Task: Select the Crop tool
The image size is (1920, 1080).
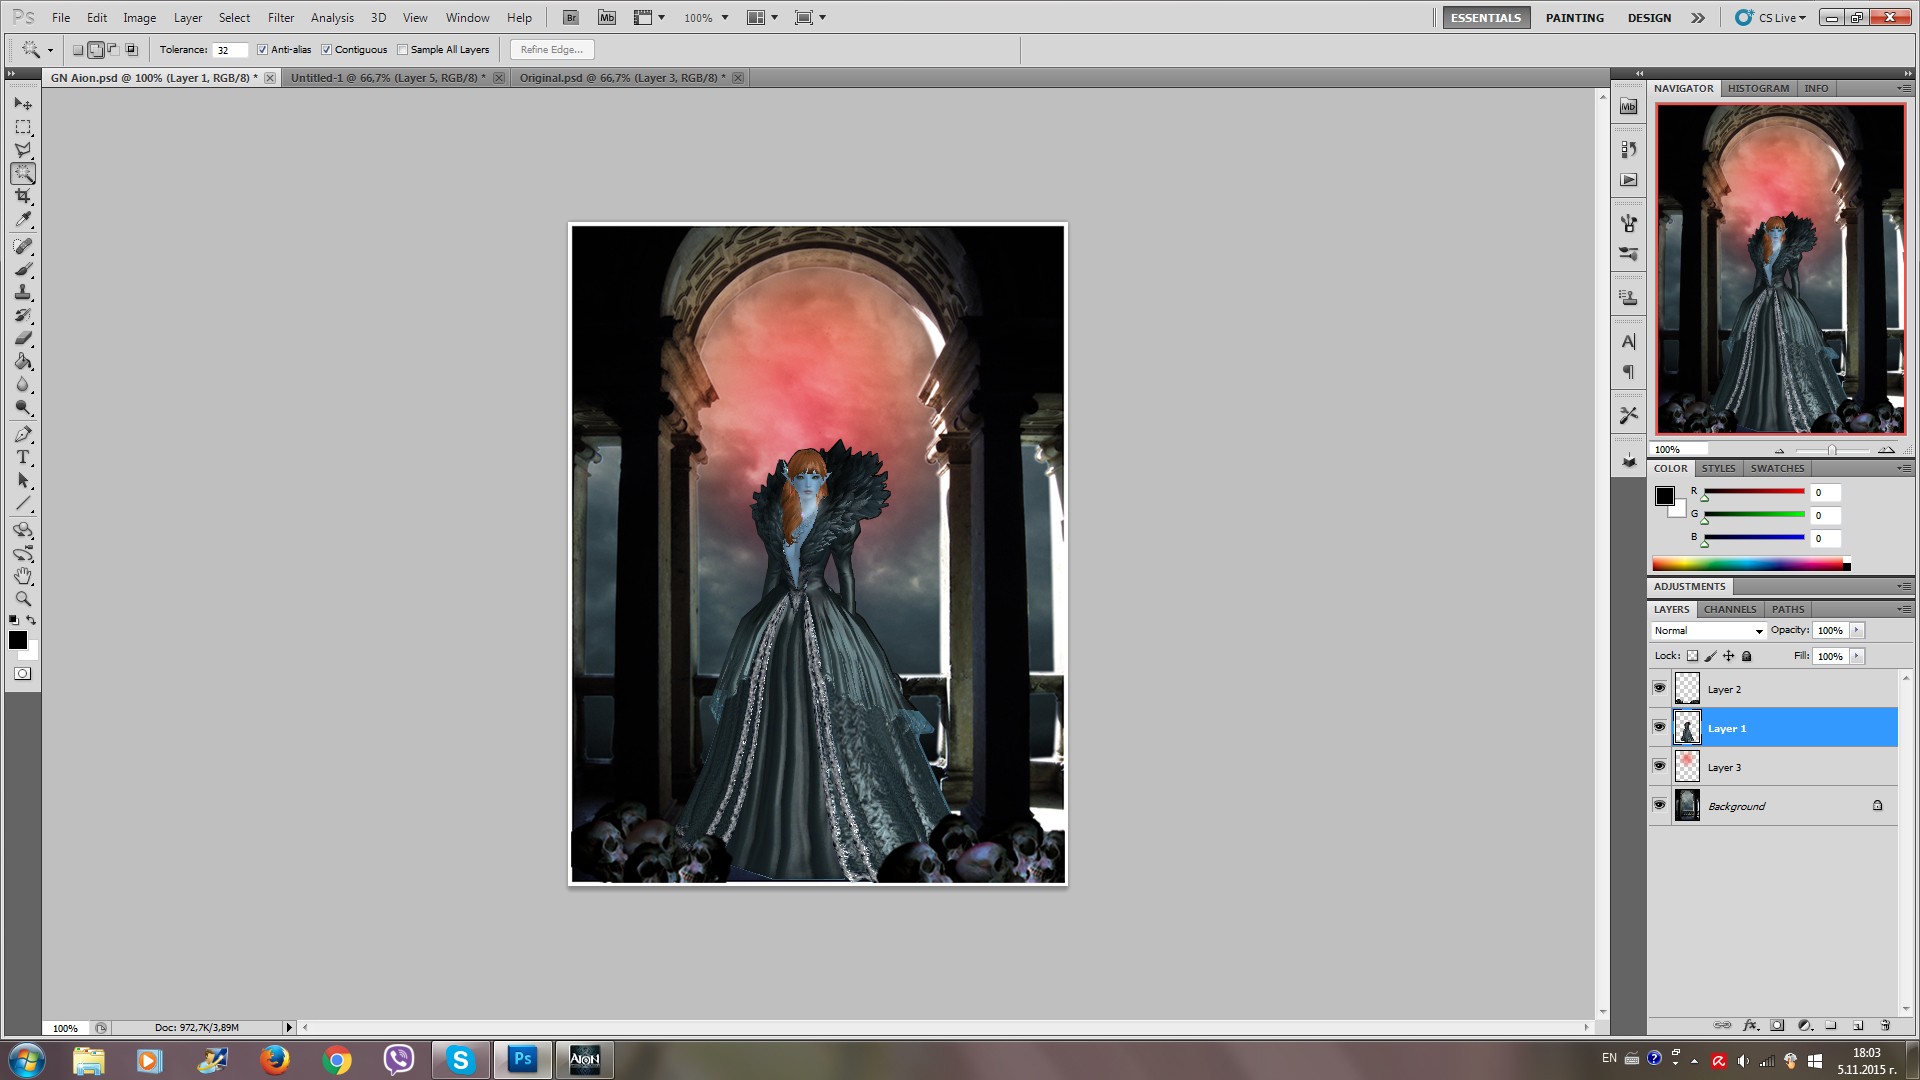Action: pos(23,196)
